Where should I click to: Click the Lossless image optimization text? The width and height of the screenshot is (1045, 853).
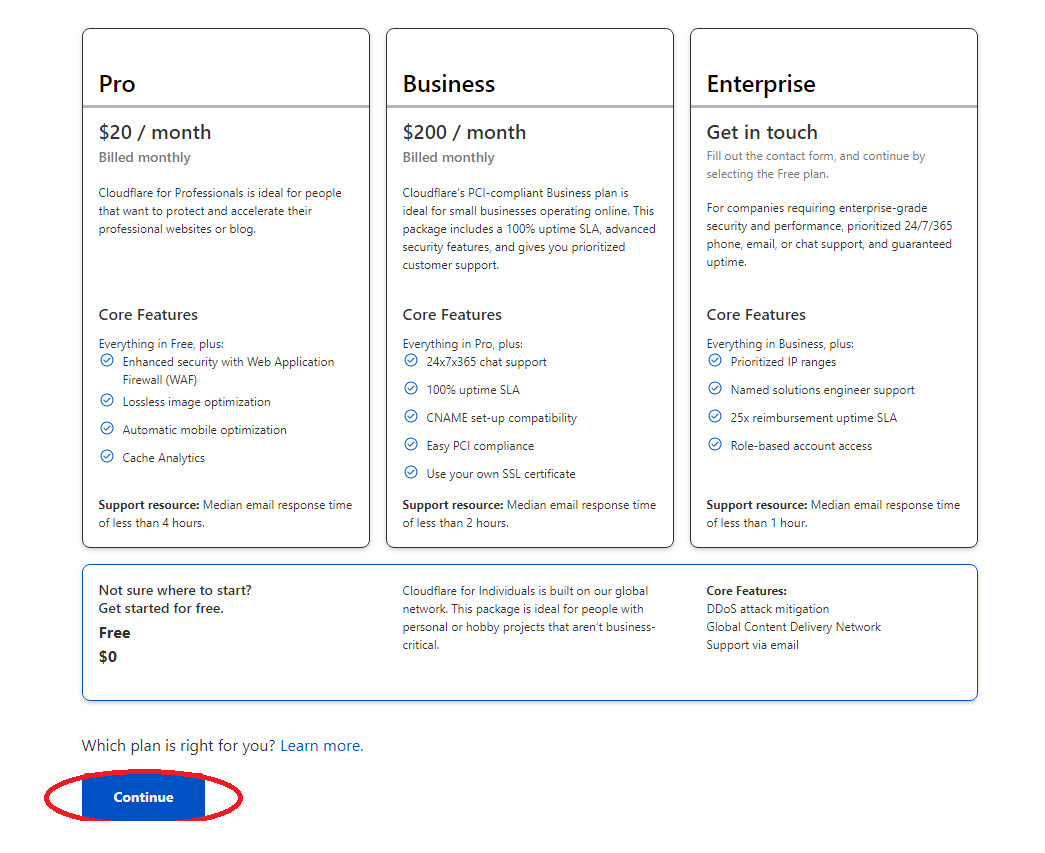(x=197, y=402)
